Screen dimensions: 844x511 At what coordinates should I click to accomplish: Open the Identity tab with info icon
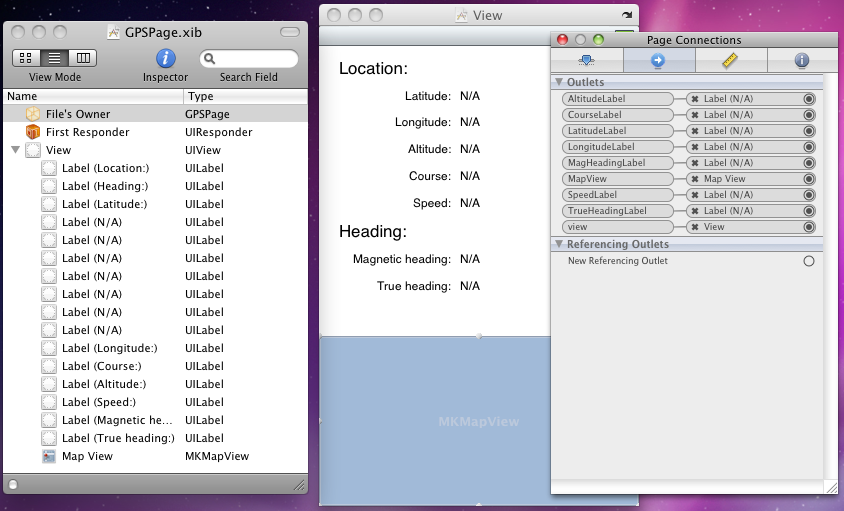[802, 60]
